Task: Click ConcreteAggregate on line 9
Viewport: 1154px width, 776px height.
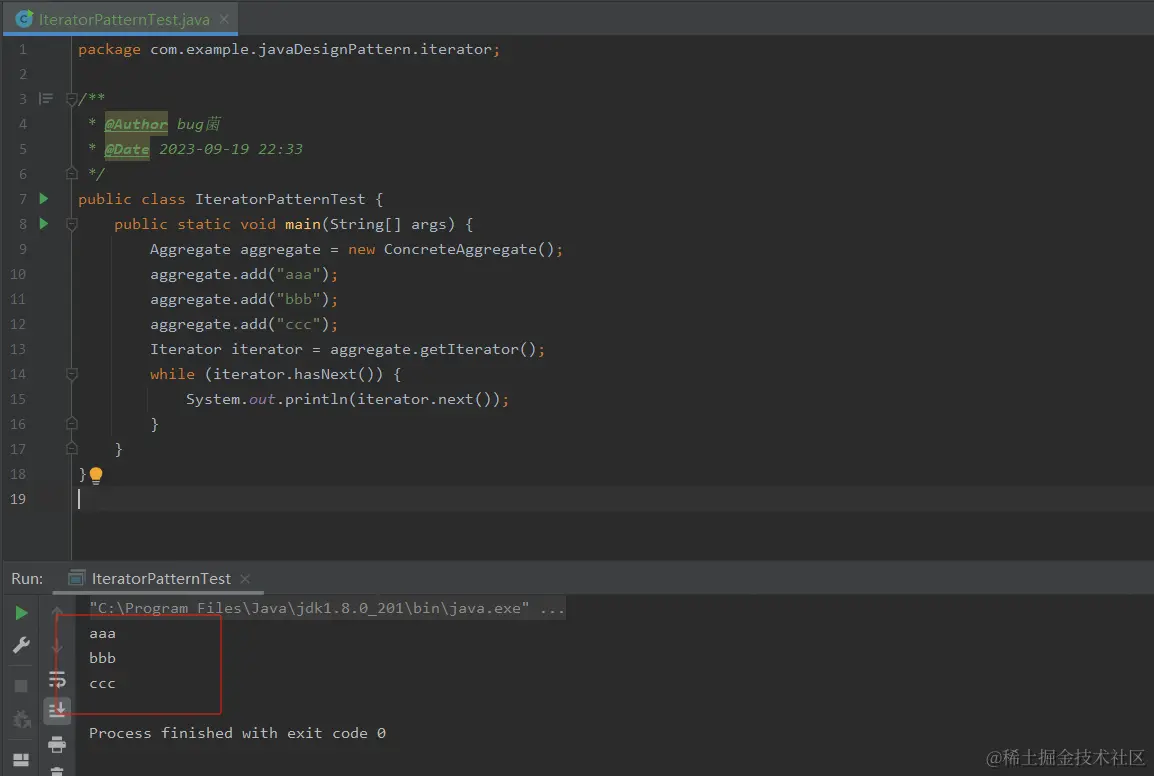Action: coord(460,249)
